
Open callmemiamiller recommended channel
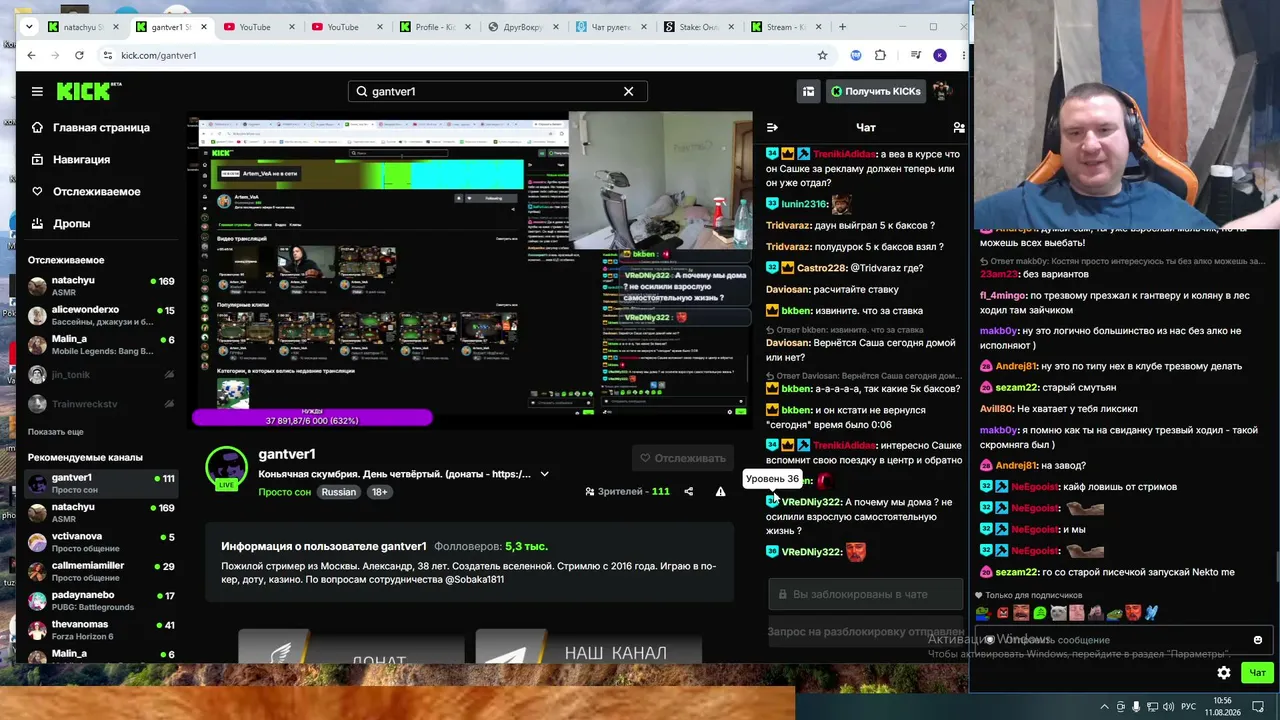100,572
